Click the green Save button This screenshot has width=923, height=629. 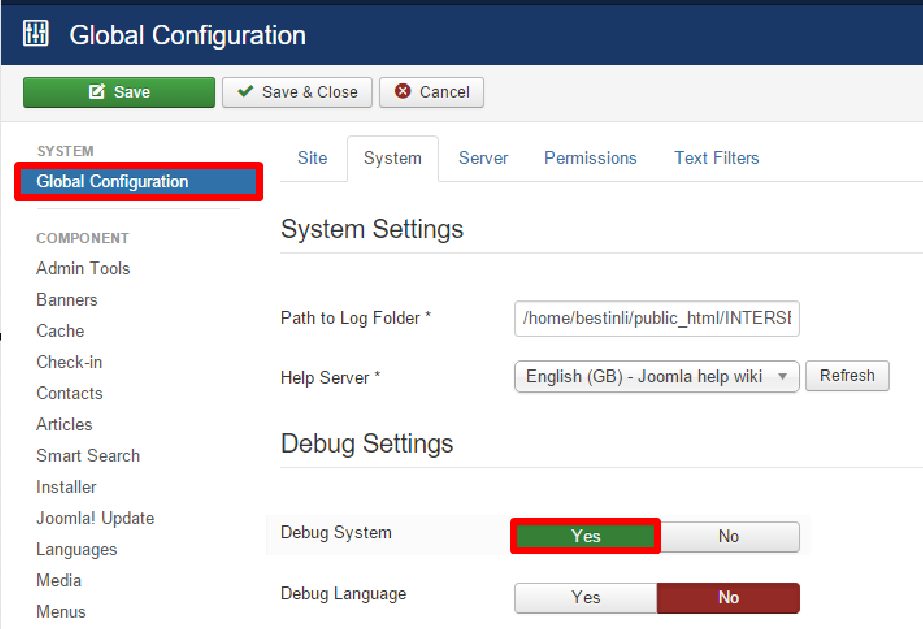pyautogui.click(x=119, y=92)
